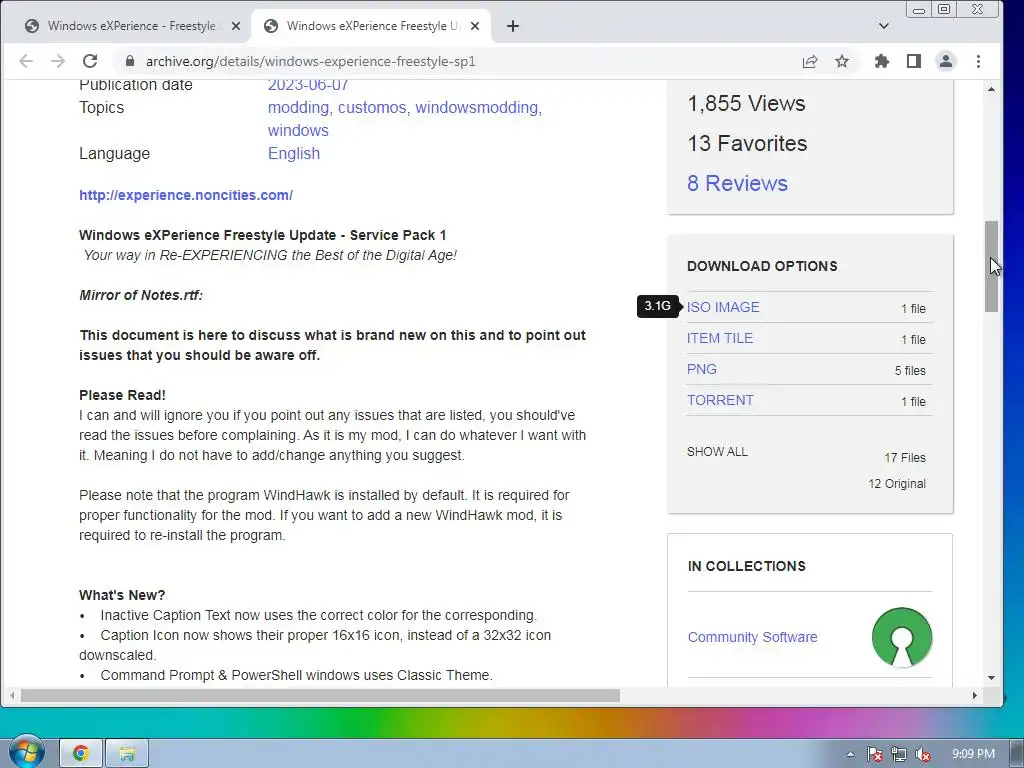
Task: Open the PNG download option
Action: [701, 370]
